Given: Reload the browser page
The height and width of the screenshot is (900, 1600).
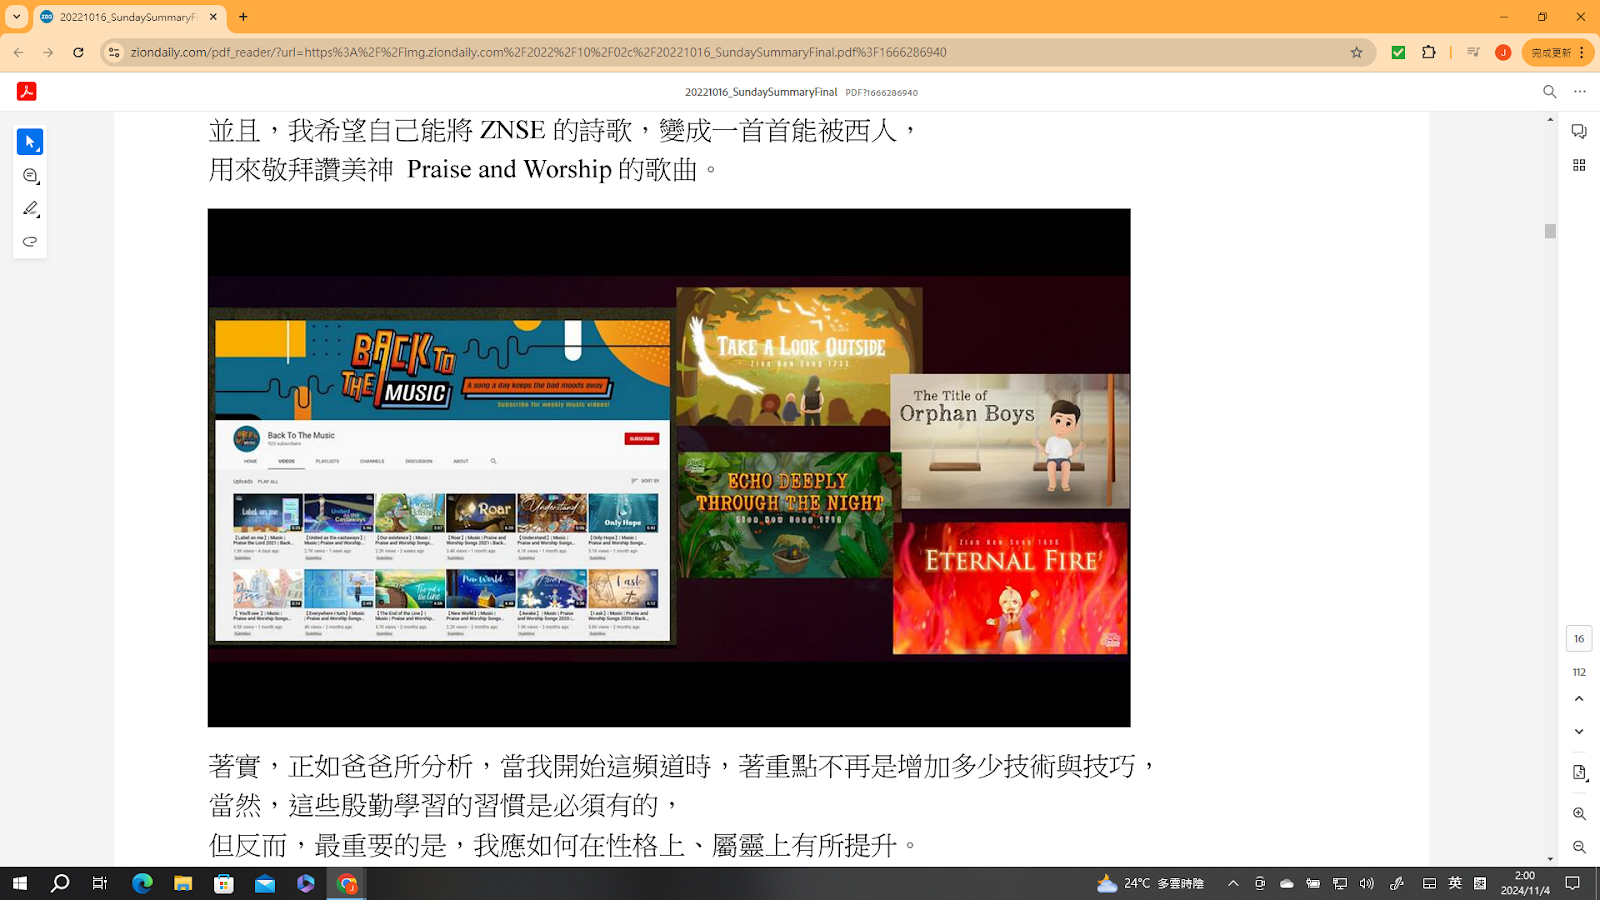Looking at the screenshot, I should click(78, 52).
